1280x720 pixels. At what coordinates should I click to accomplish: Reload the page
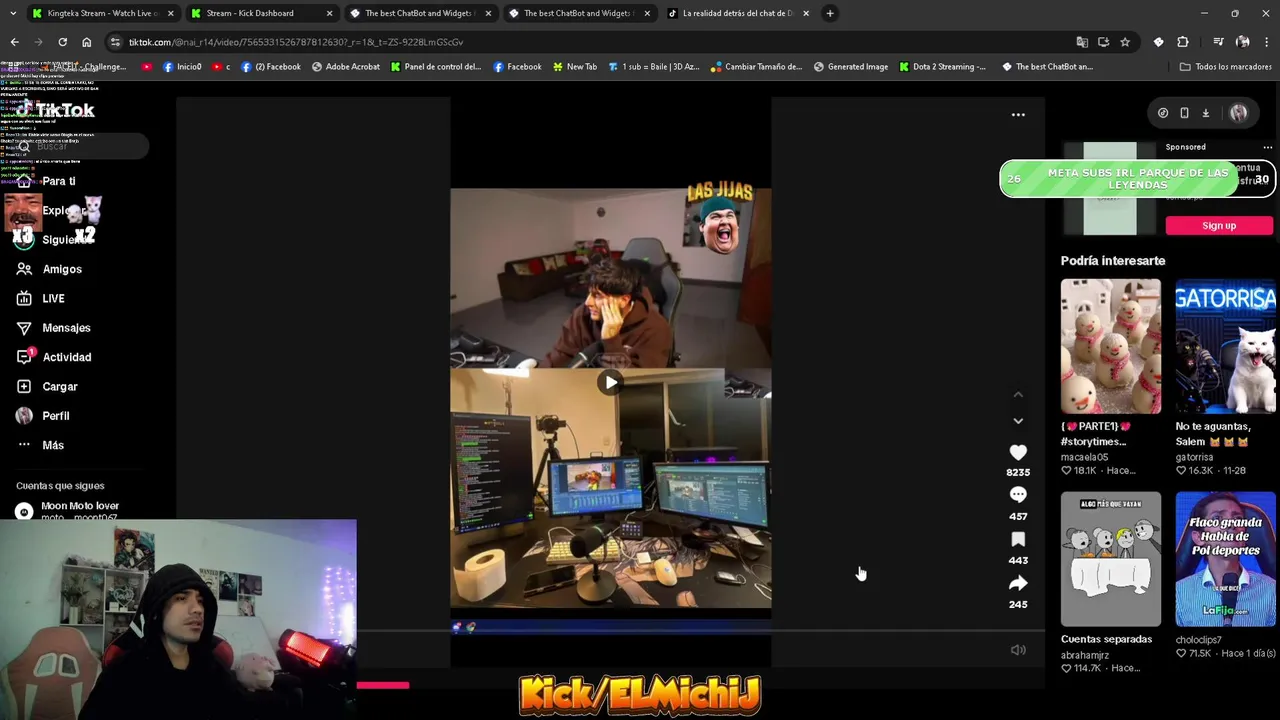pyautogui.click(x=62, y=42)
